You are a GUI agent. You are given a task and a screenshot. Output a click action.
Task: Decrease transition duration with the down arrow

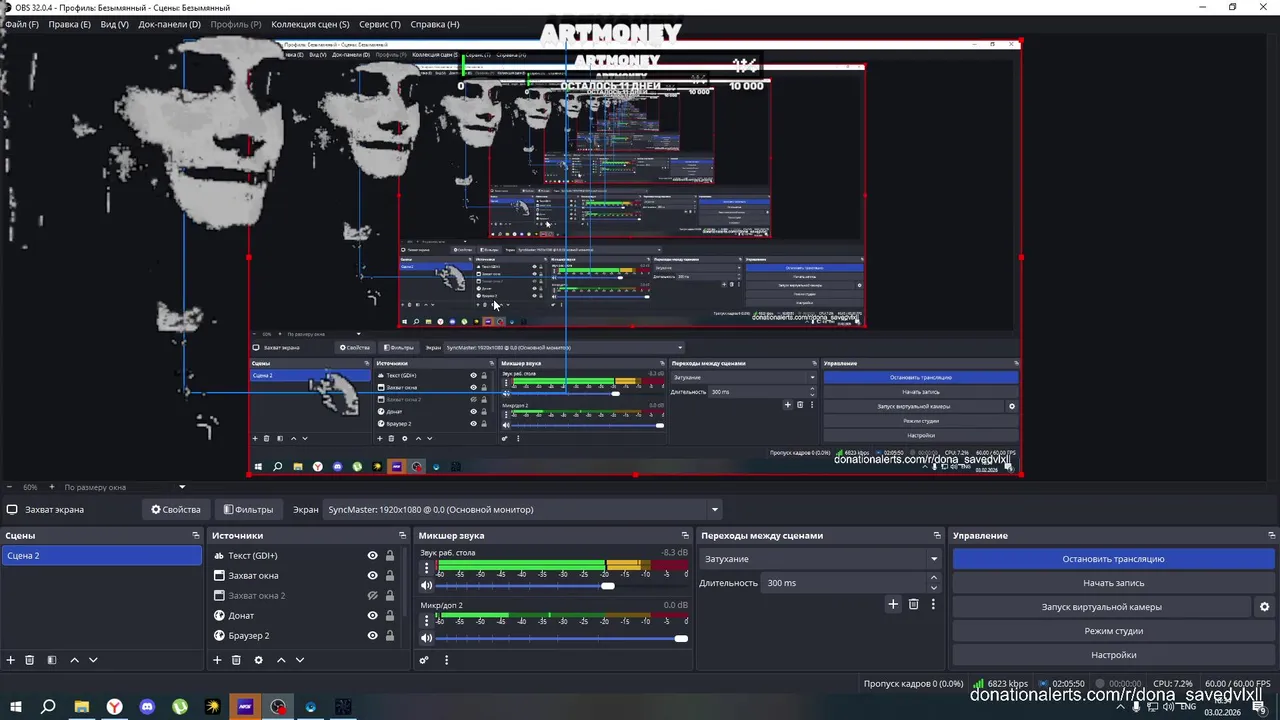tap(934, 588)
